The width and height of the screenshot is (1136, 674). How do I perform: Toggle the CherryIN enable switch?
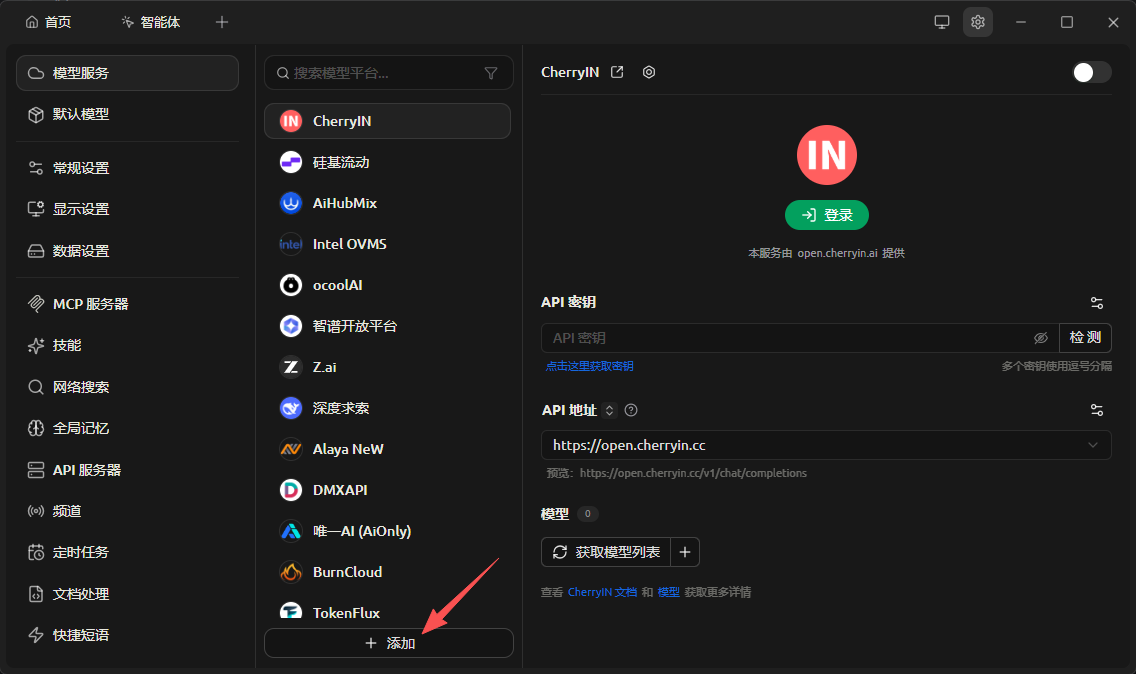(x=1092, y=72)
